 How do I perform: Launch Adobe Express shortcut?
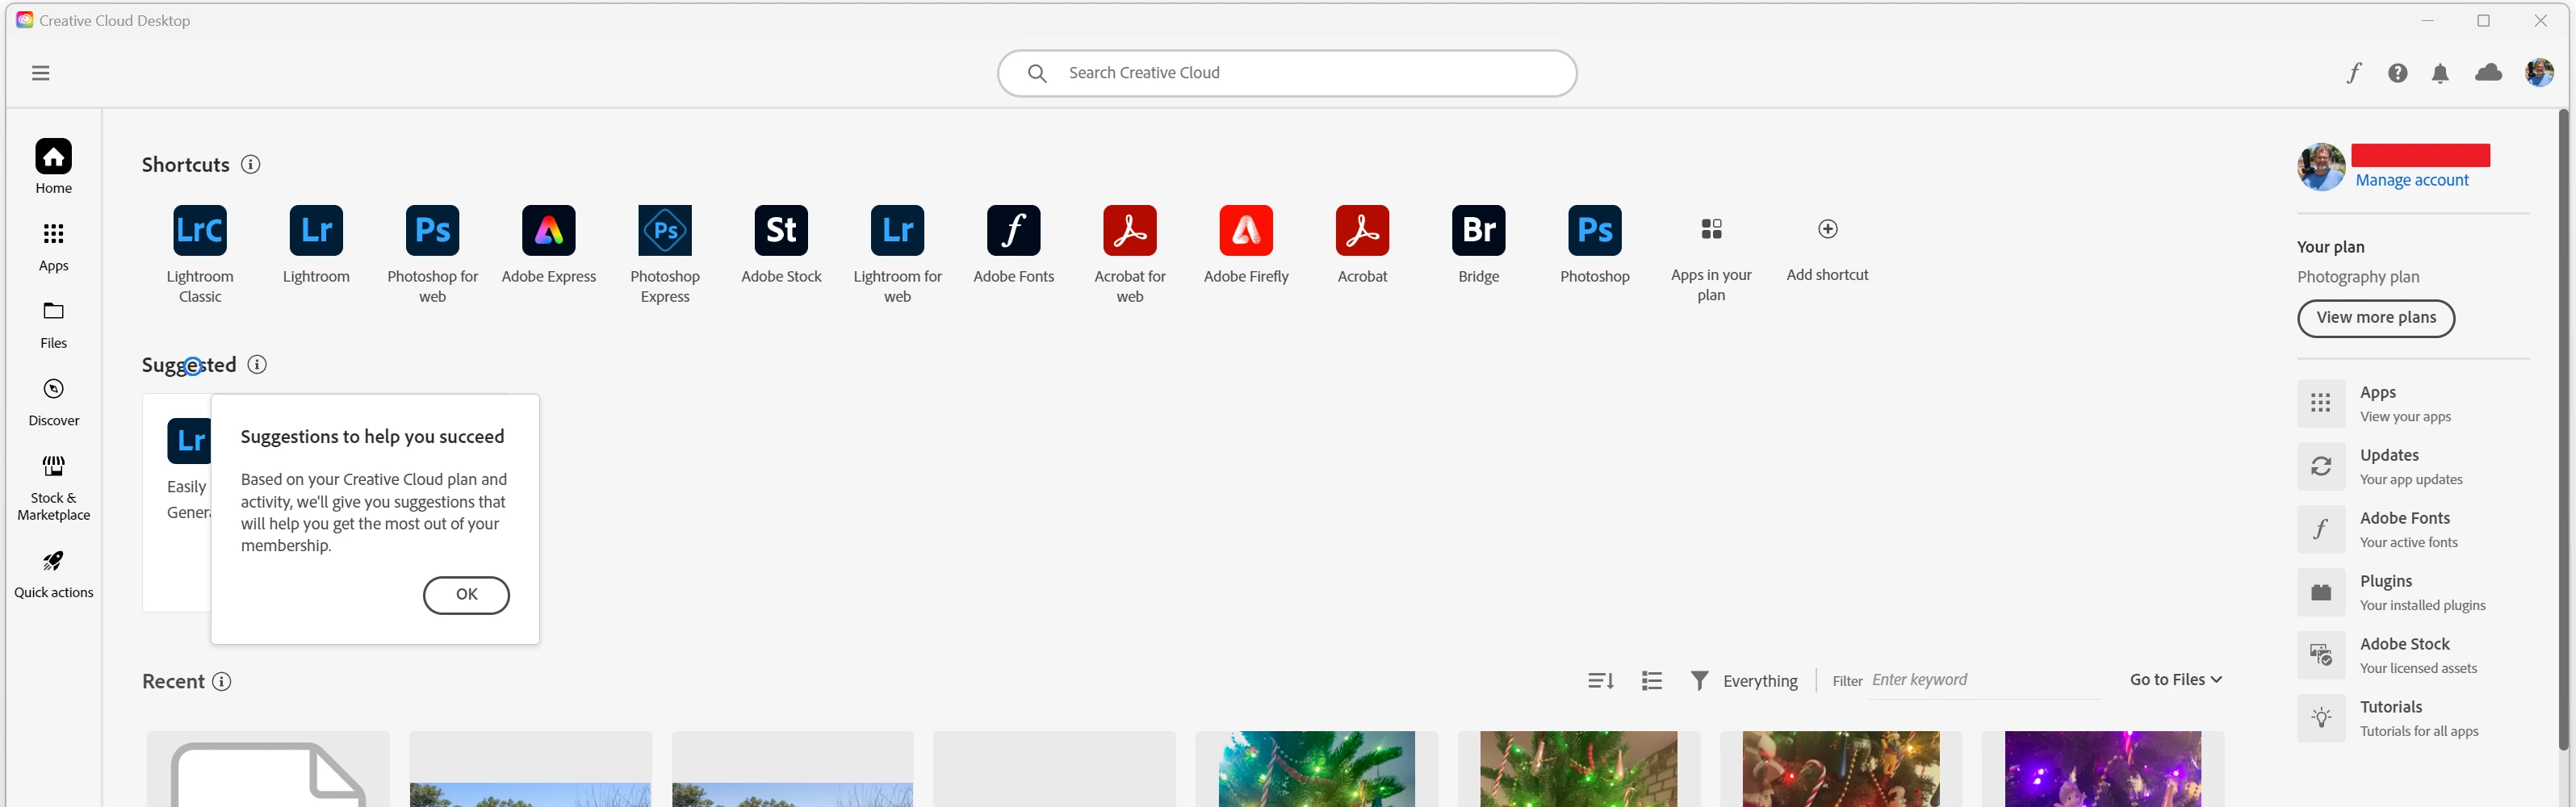[549, 231]
